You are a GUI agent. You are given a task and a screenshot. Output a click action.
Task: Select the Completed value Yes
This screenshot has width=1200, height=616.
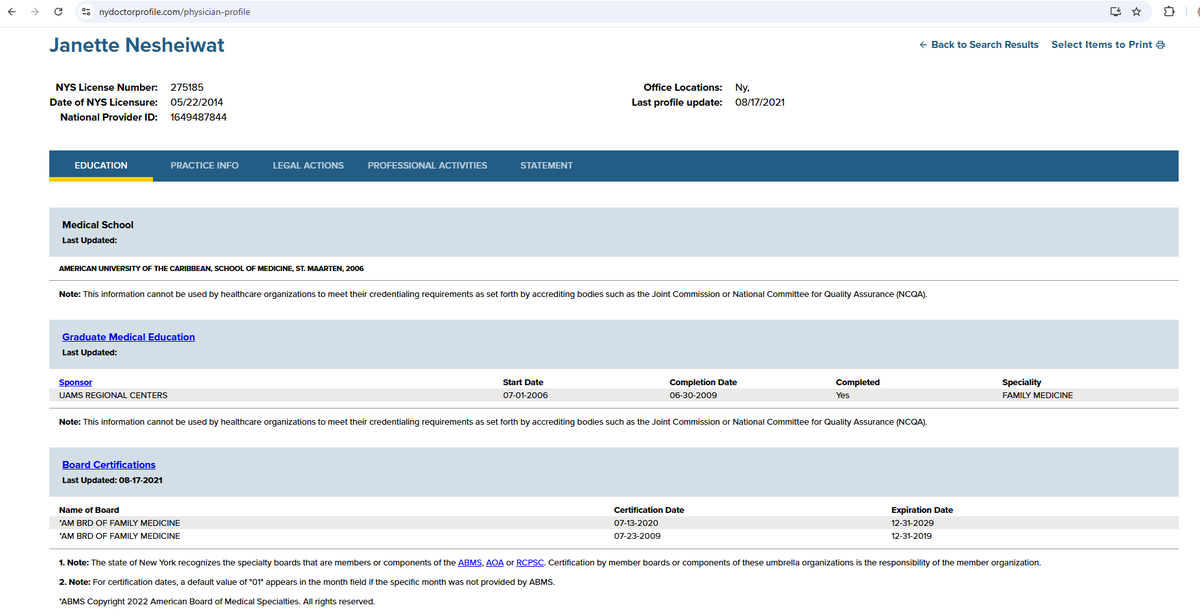tap(843, 395)
